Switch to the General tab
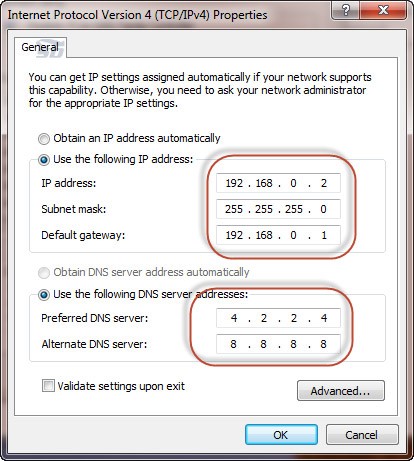The width and height of the screenshot is (414, 461). 40,47
